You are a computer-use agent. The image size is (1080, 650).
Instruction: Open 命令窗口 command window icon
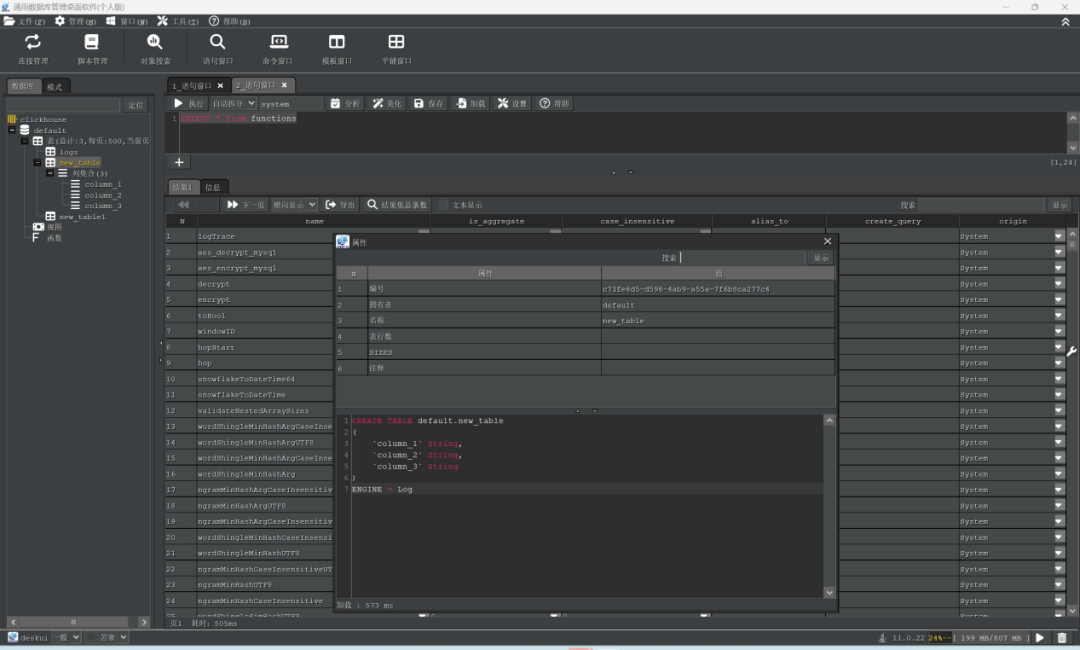[278, 42]
